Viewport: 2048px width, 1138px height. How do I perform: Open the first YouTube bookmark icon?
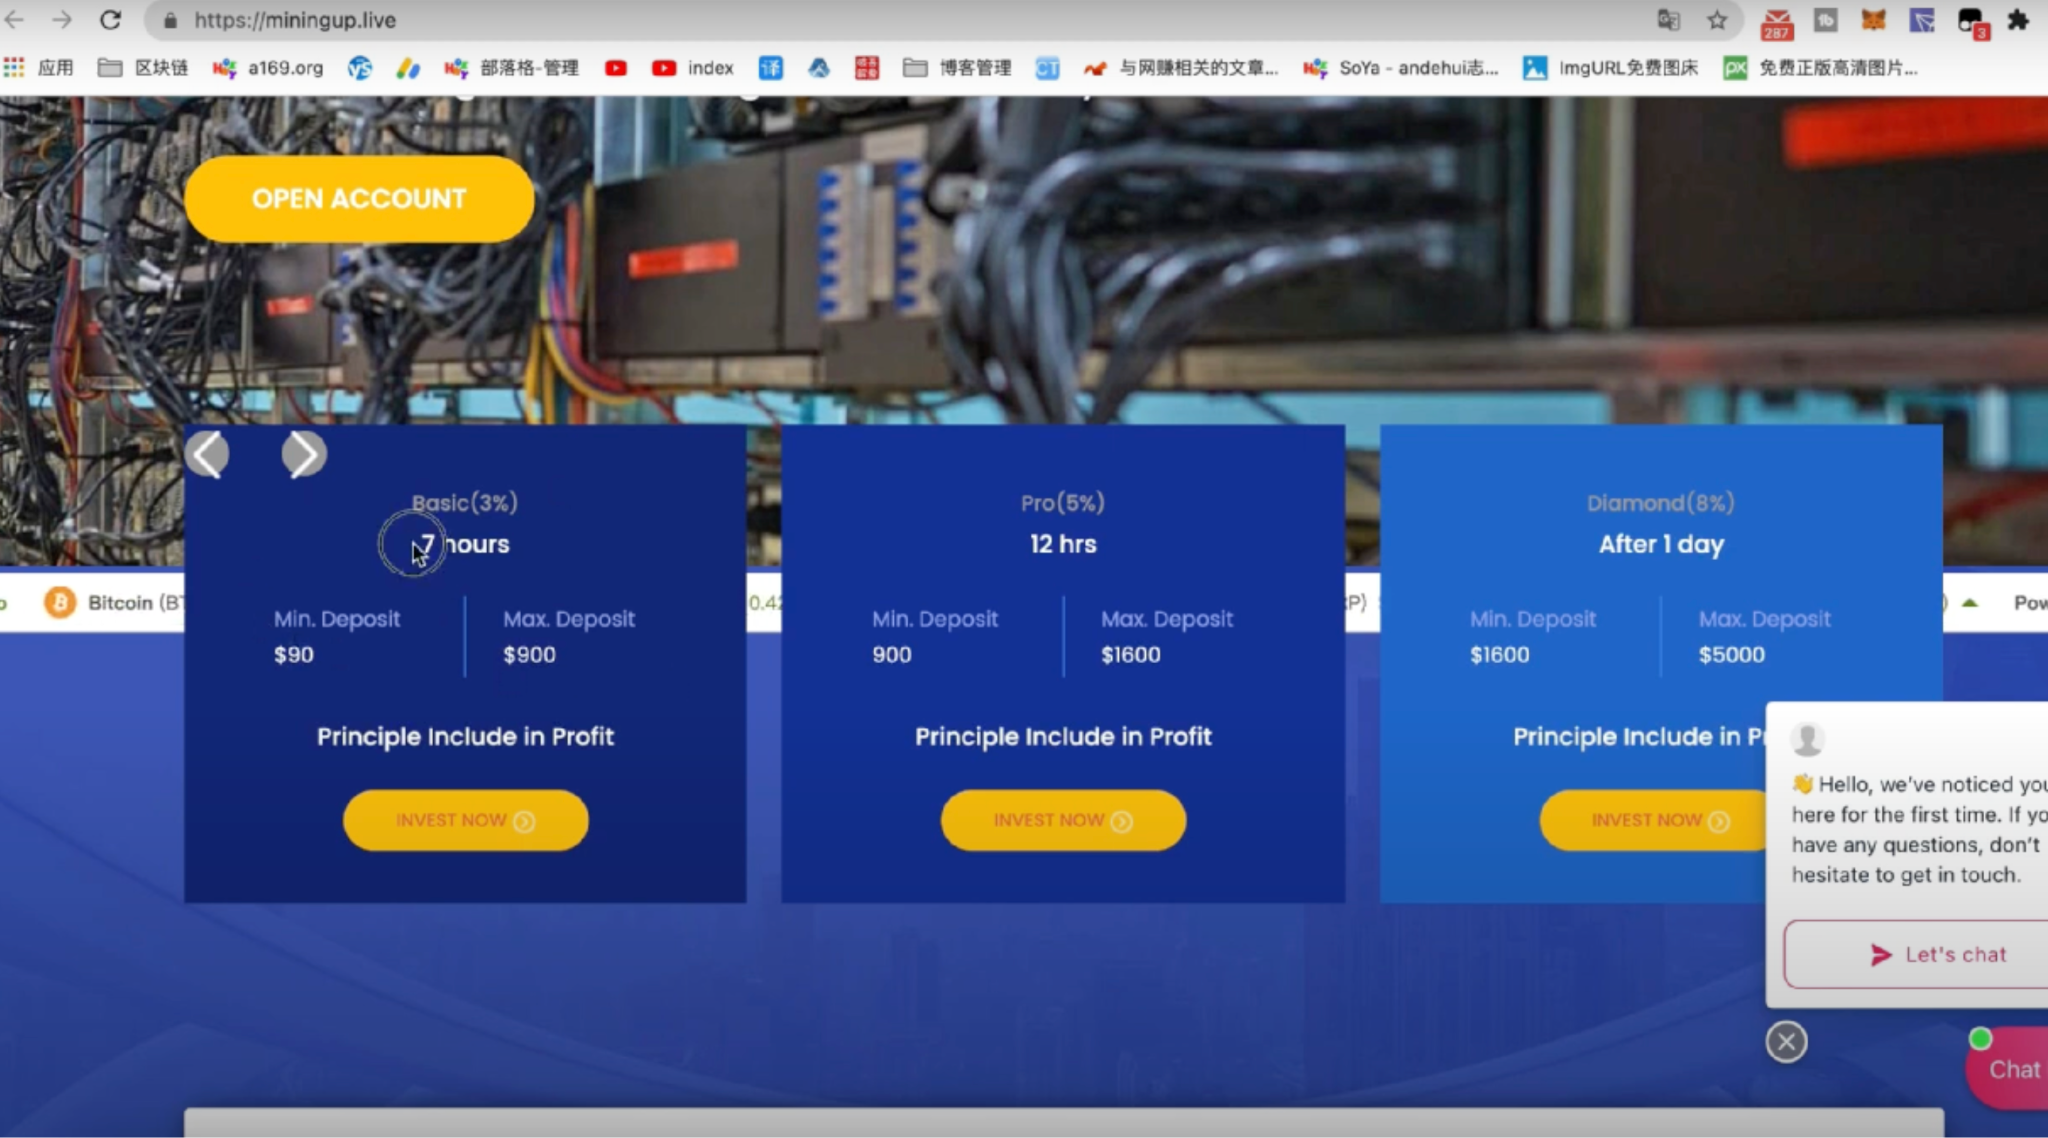(x=616, y=68)
